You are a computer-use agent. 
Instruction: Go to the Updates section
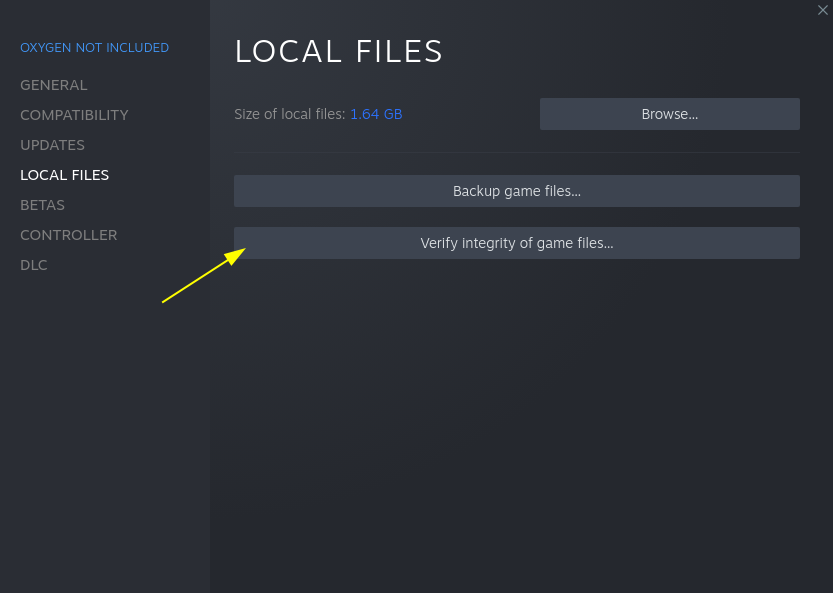(52, 145)
